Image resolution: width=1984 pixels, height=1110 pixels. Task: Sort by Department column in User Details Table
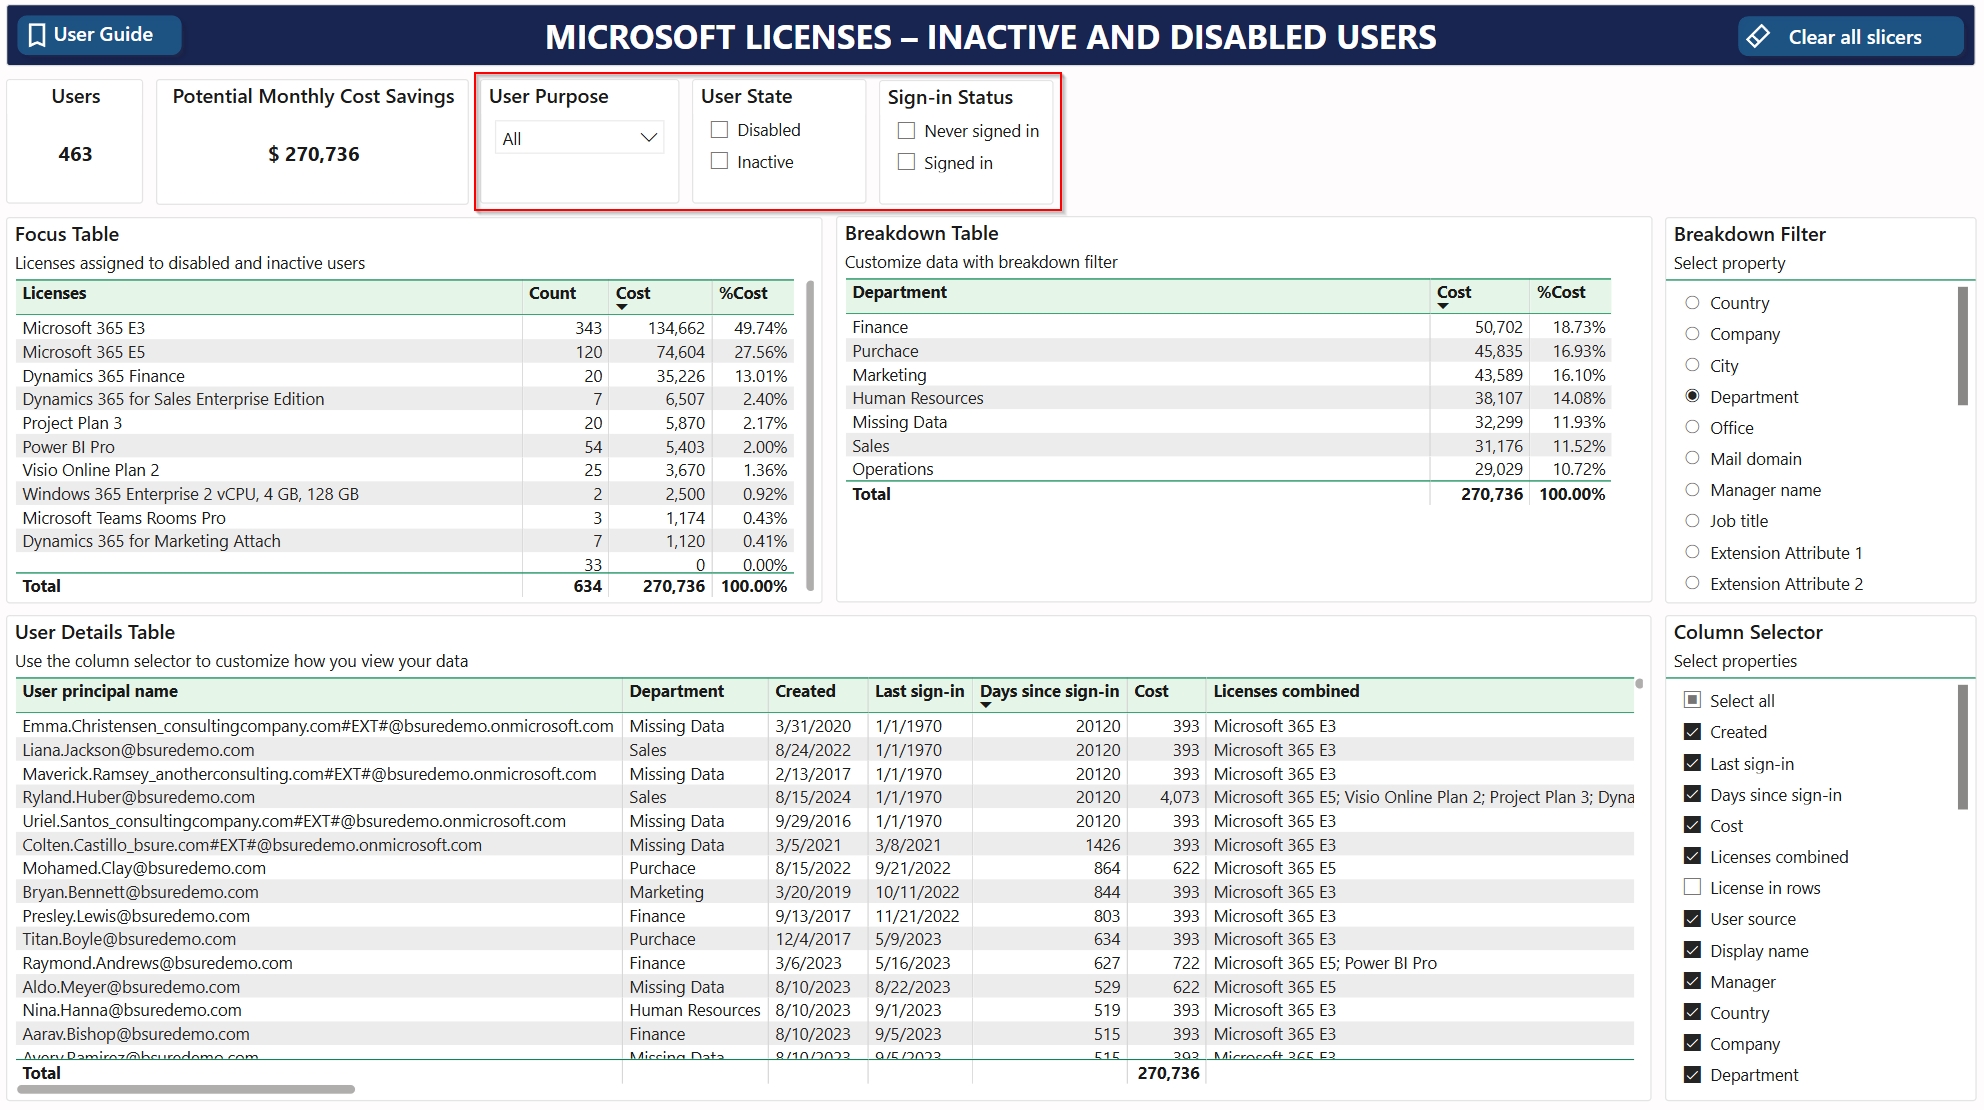click(676, 691)
